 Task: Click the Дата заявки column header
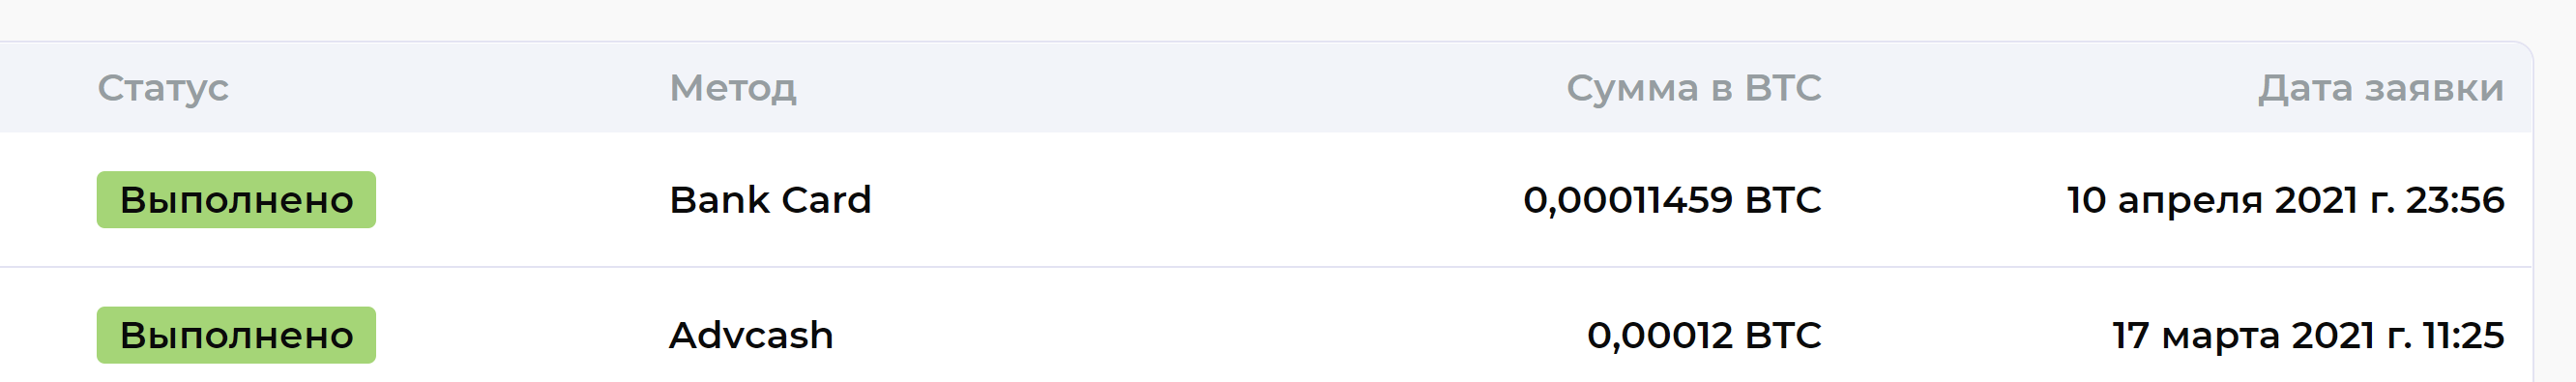pos(2381,88)
